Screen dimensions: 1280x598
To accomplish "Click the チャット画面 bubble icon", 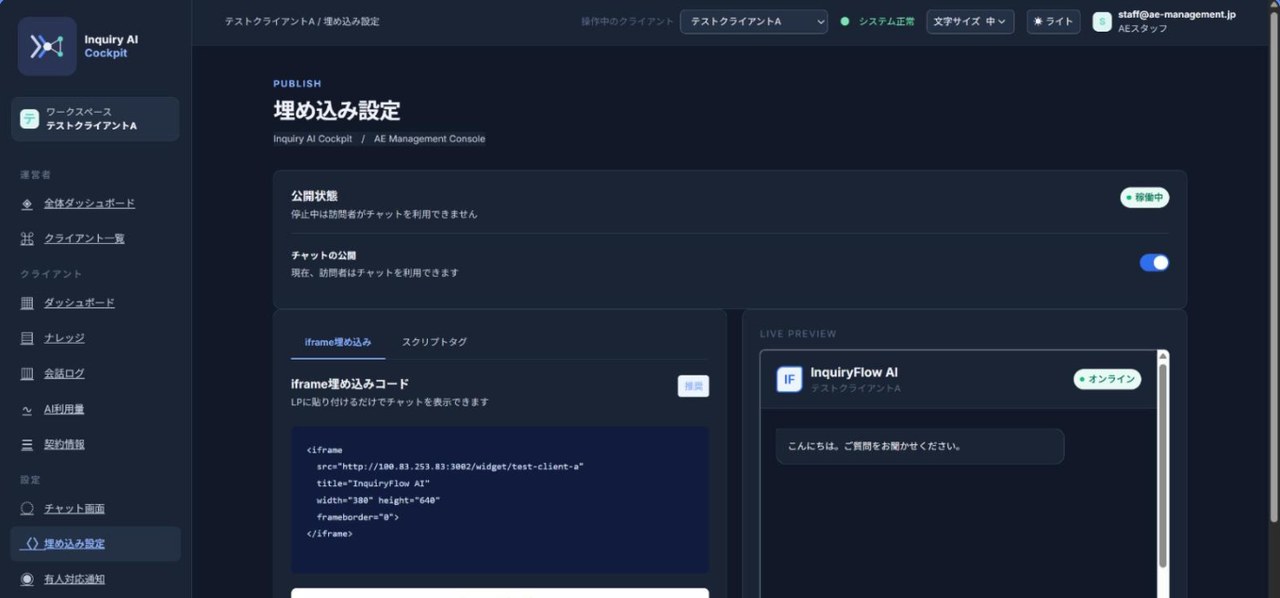I will coord(27,509).
